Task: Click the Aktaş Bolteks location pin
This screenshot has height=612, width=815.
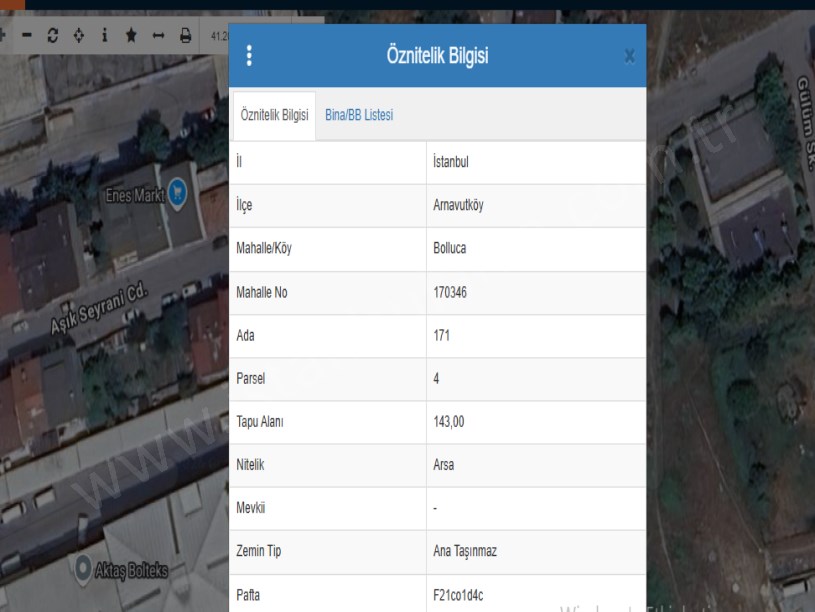Action: tap(85, 569)
